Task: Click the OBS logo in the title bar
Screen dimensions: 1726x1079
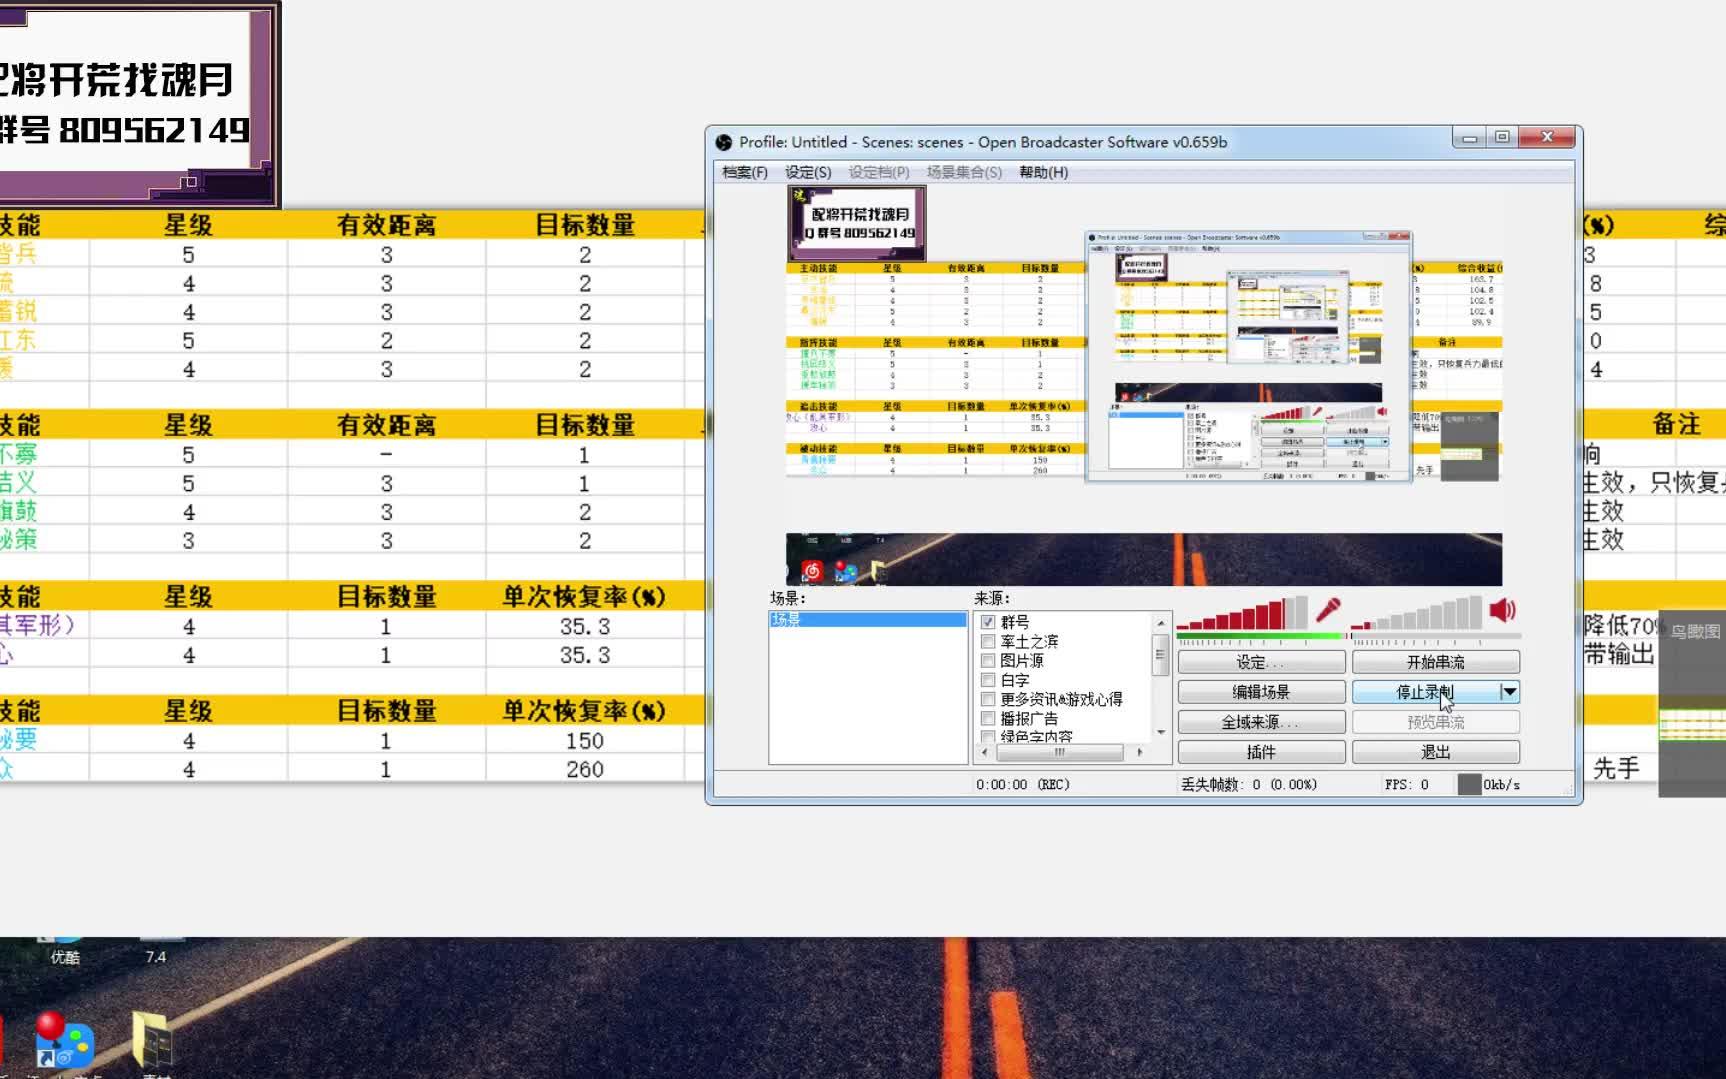Action: point(723,142)
